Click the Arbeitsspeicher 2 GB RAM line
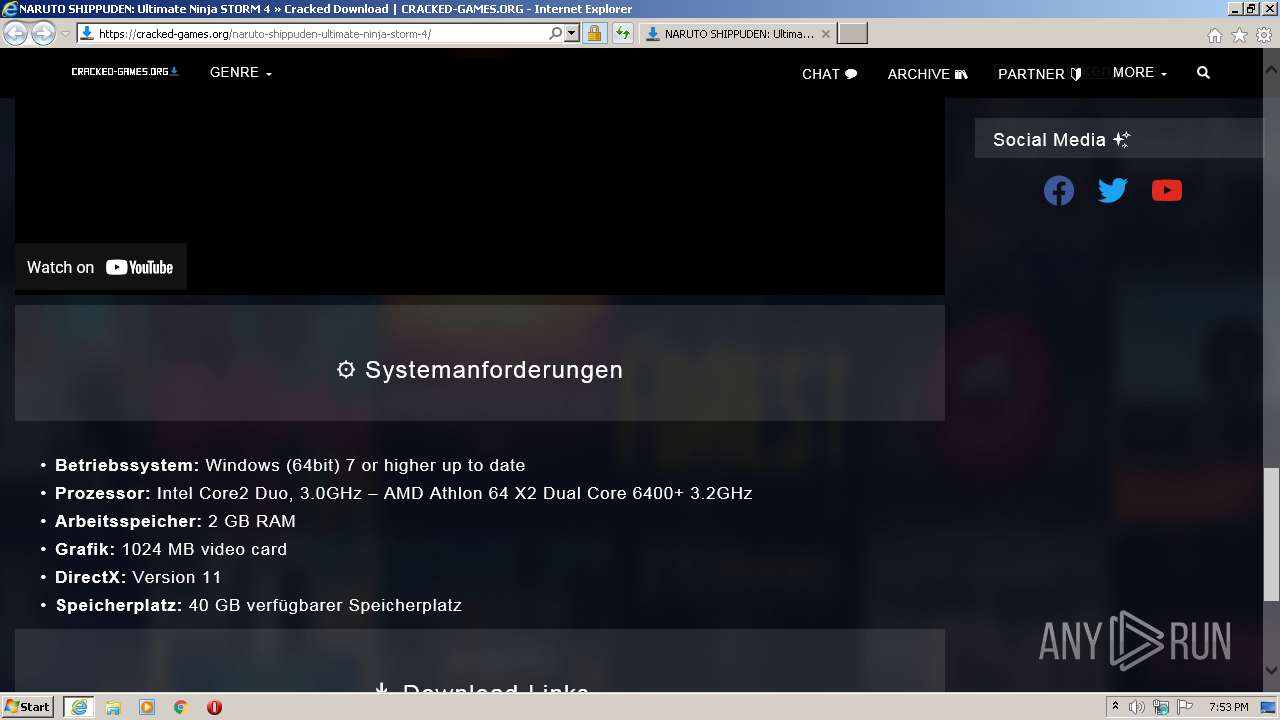Screen dimensions: 1280x720 click(175, 521)
